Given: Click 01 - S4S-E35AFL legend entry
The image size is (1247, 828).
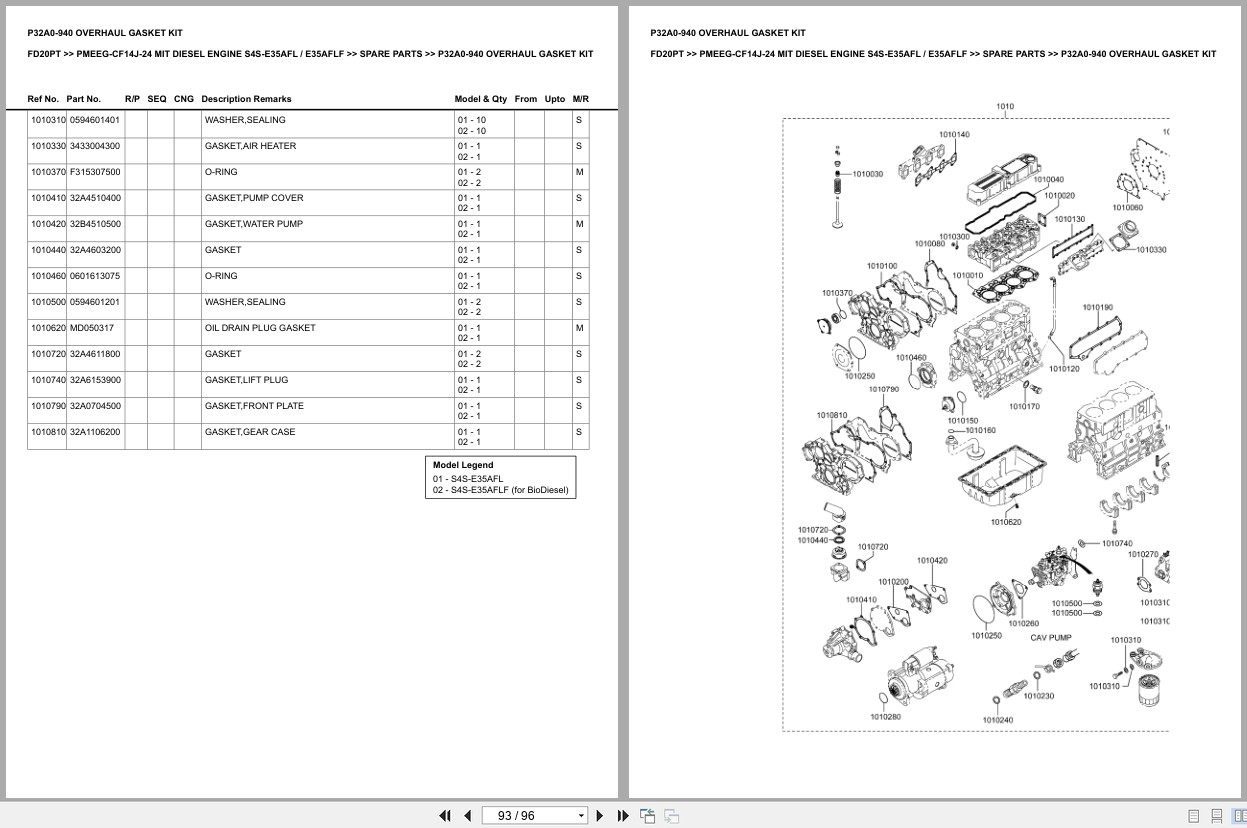Looking at the screenshot, I should tap(468, 479).
